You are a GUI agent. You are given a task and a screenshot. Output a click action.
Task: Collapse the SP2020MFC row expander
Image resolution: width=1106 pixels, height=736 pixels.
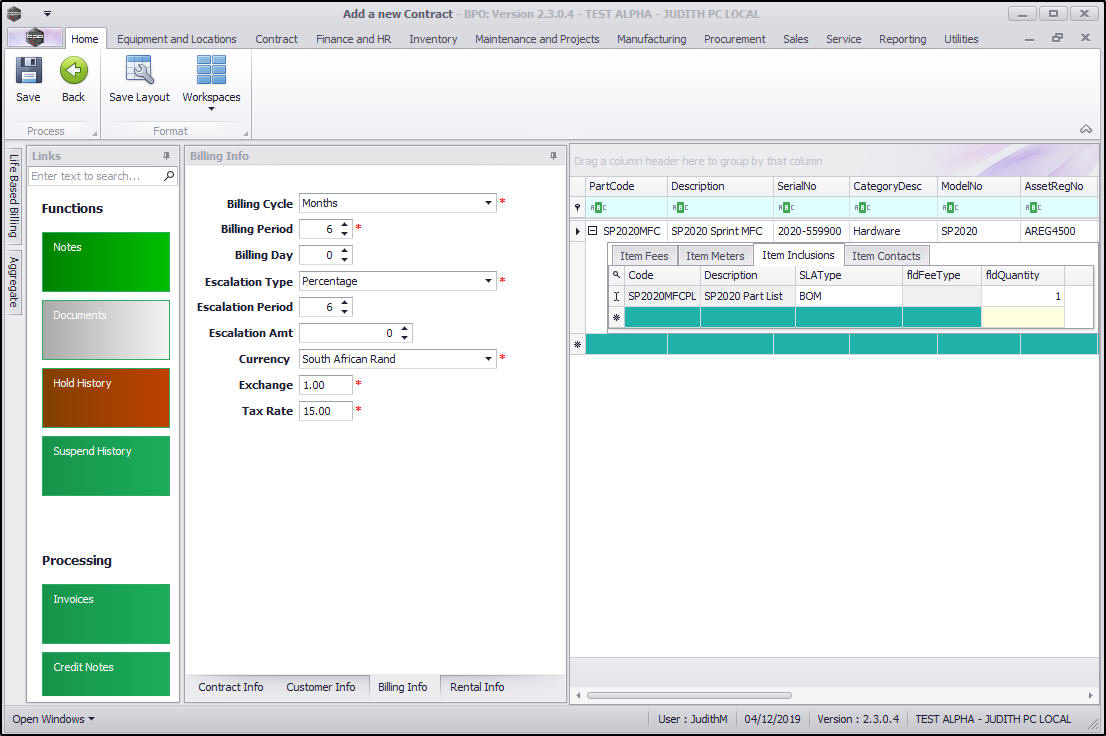point(593,231)
